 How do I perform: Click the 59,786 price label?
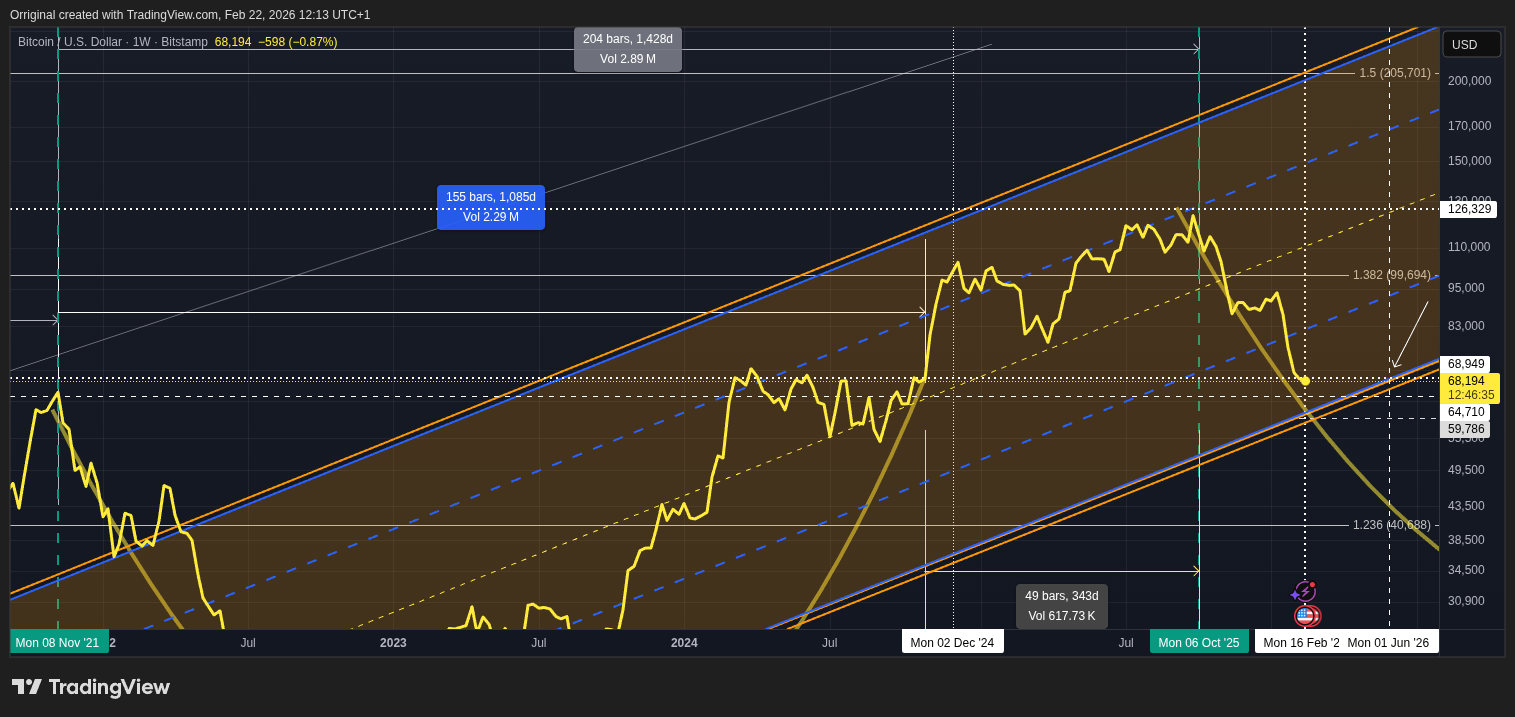pos(1465,429)
